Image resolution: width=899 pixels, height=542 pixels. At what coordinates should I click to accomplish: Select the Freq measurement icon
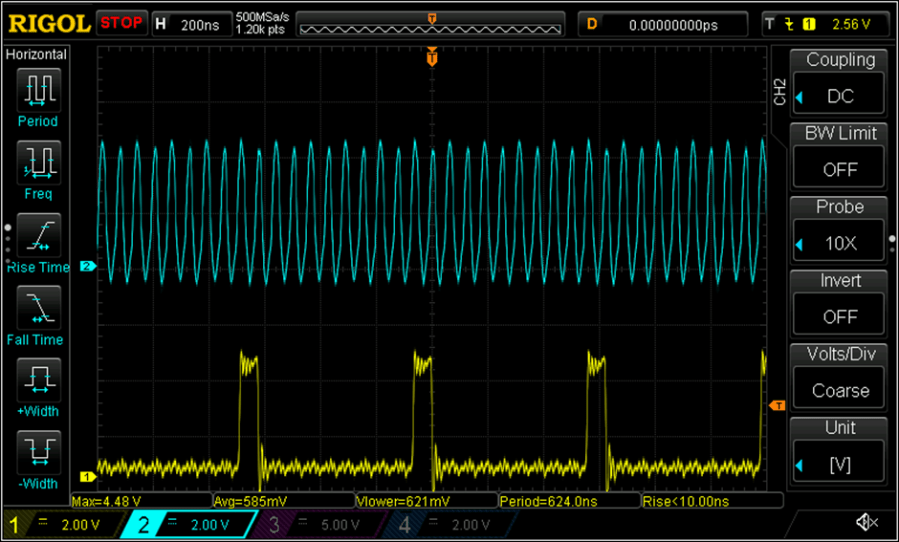click(x=38, y=162)
